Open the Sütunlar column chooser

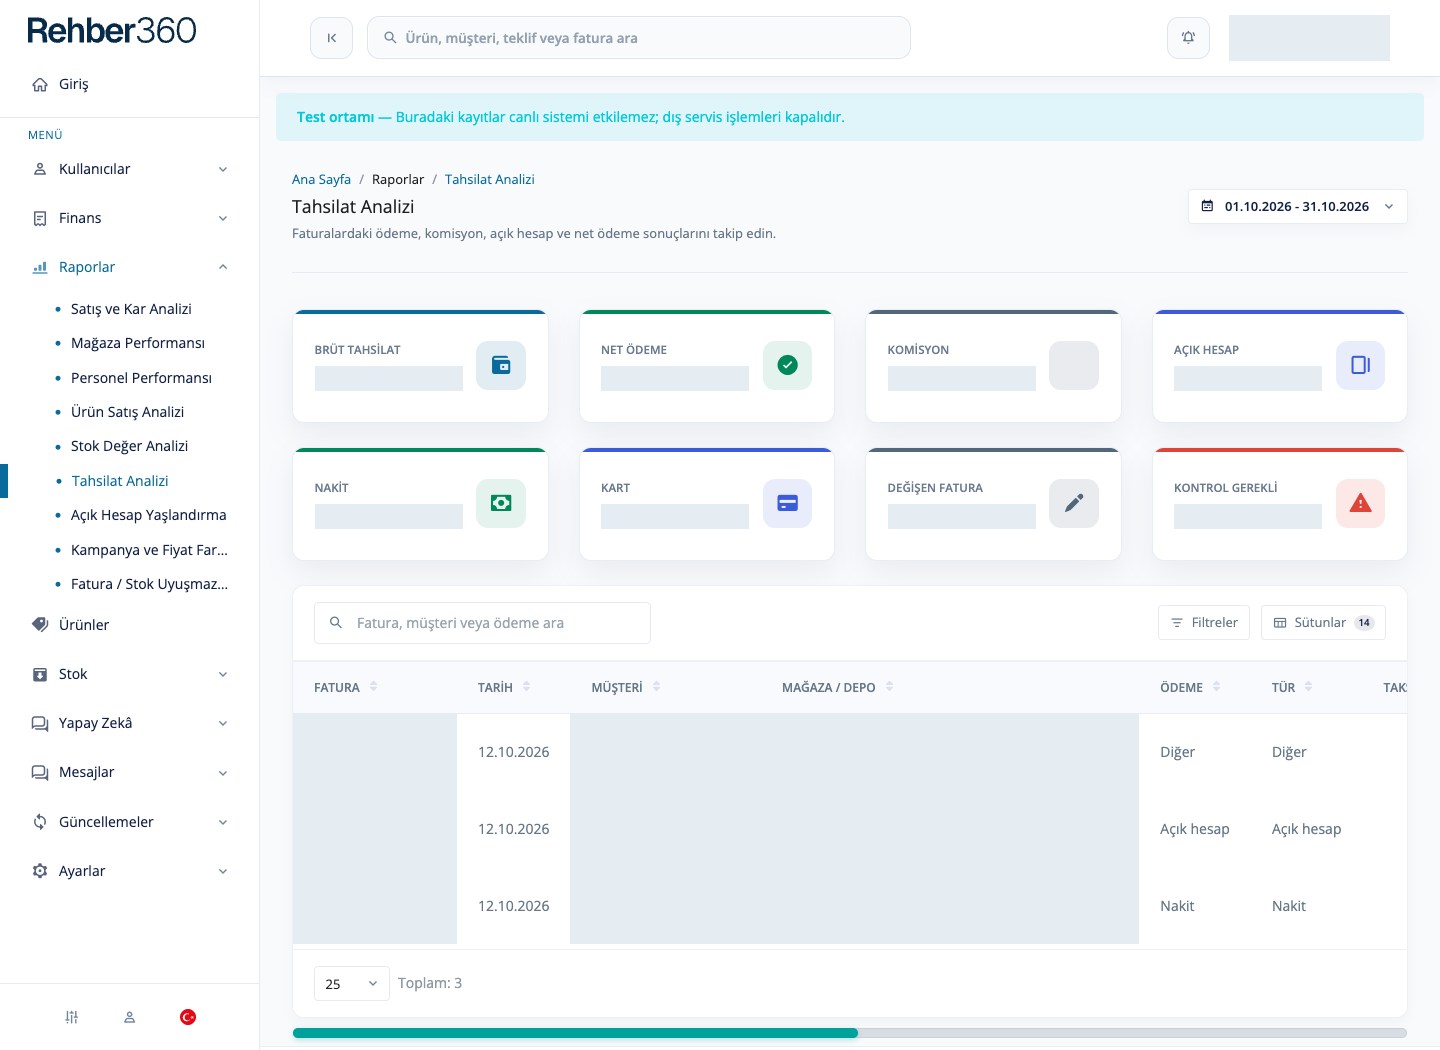[1323, 622]
